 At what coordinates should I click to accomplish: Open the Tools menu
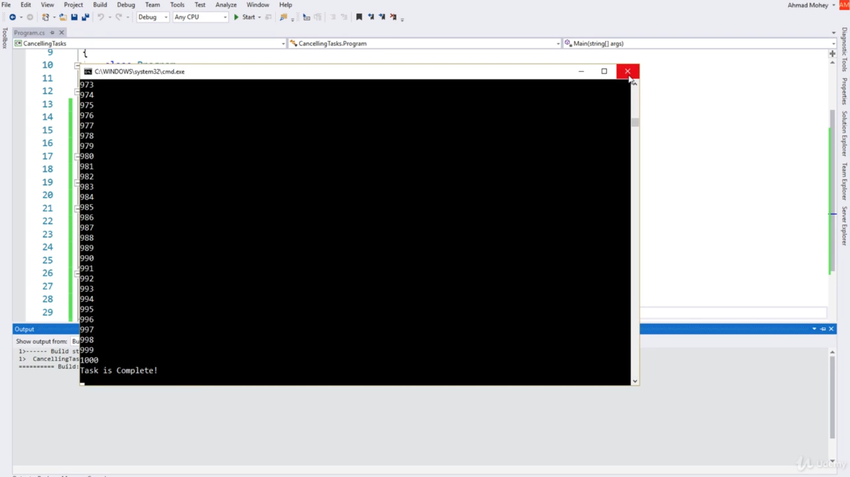177,5
